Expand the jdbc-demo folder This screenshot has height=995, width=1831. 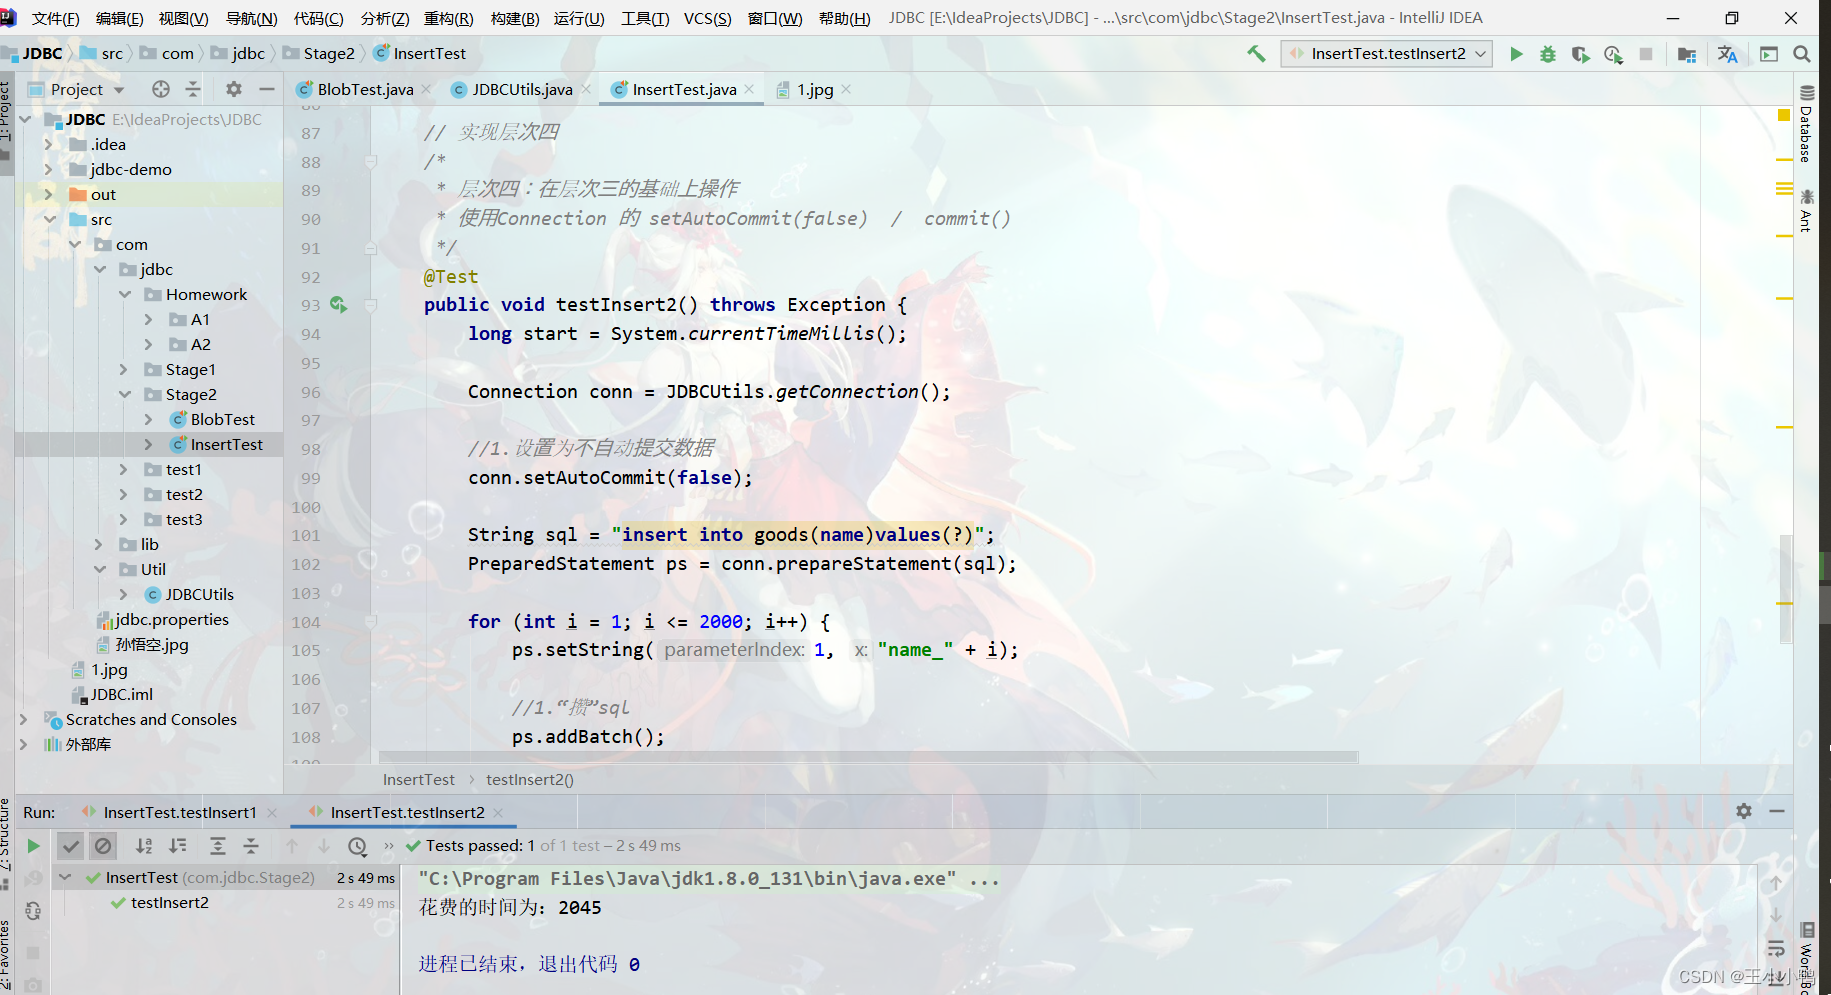(49, 169)
